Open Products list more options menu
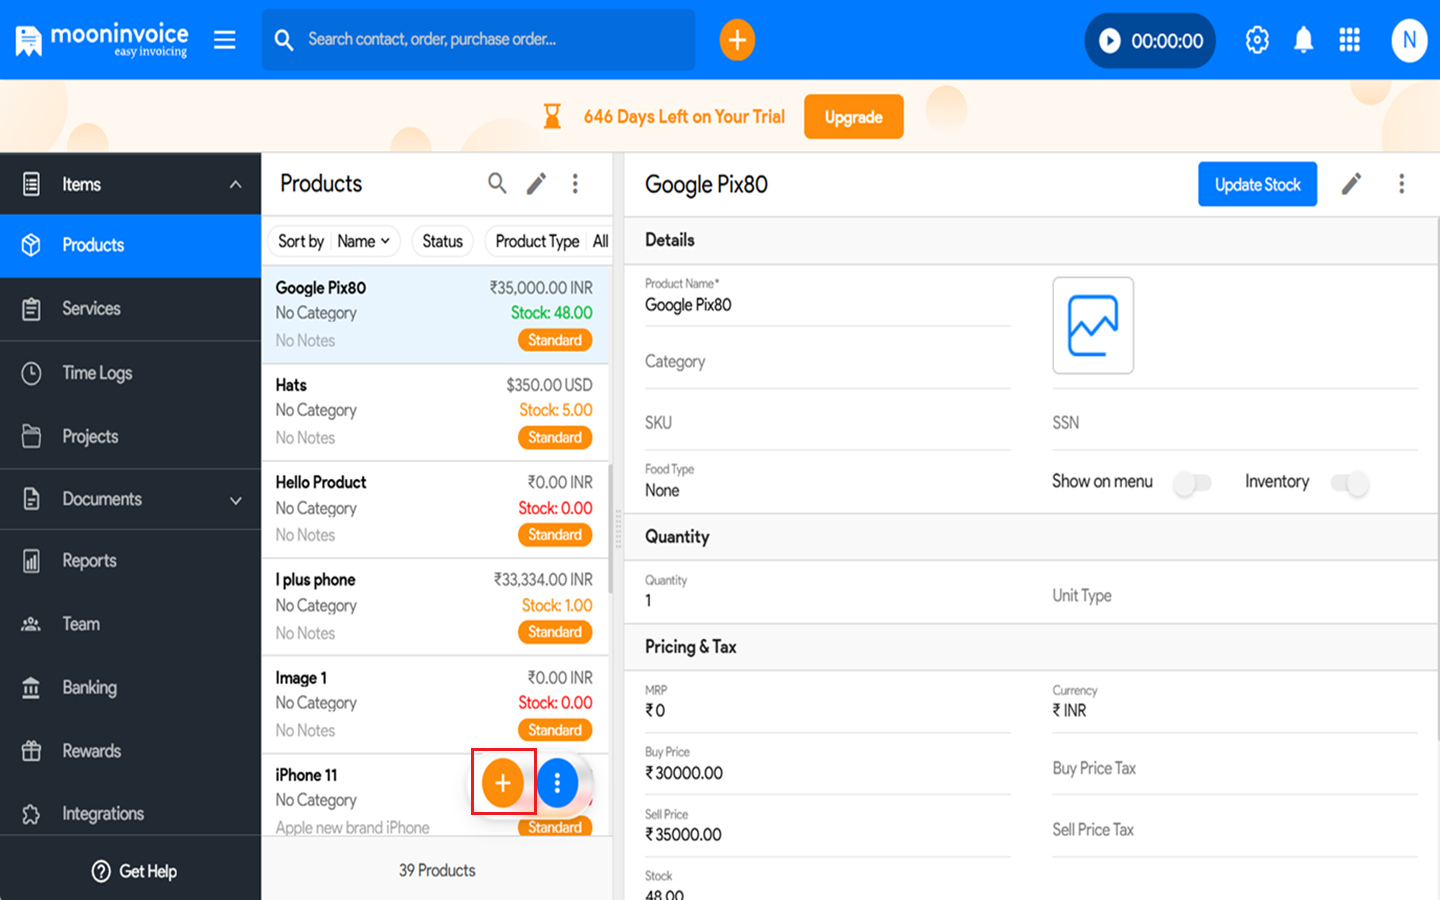 point(575,183)
